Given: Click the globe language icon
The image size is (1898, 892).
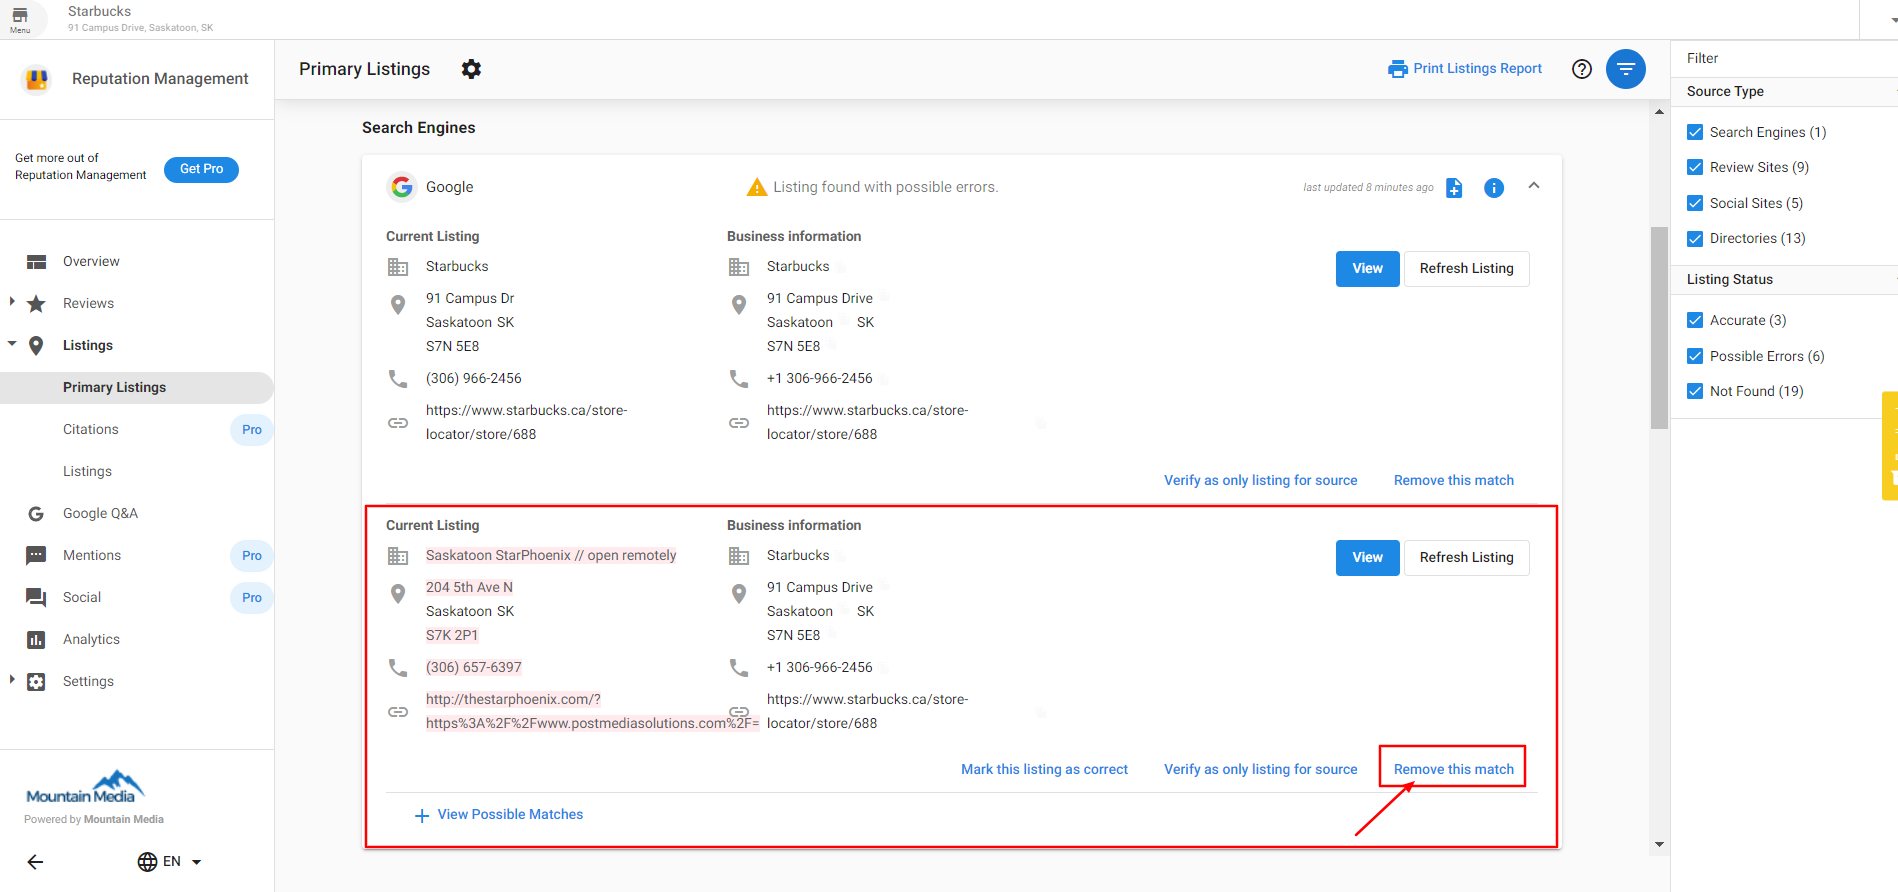Looking at the screenshot, I should (x=148, y=862).
